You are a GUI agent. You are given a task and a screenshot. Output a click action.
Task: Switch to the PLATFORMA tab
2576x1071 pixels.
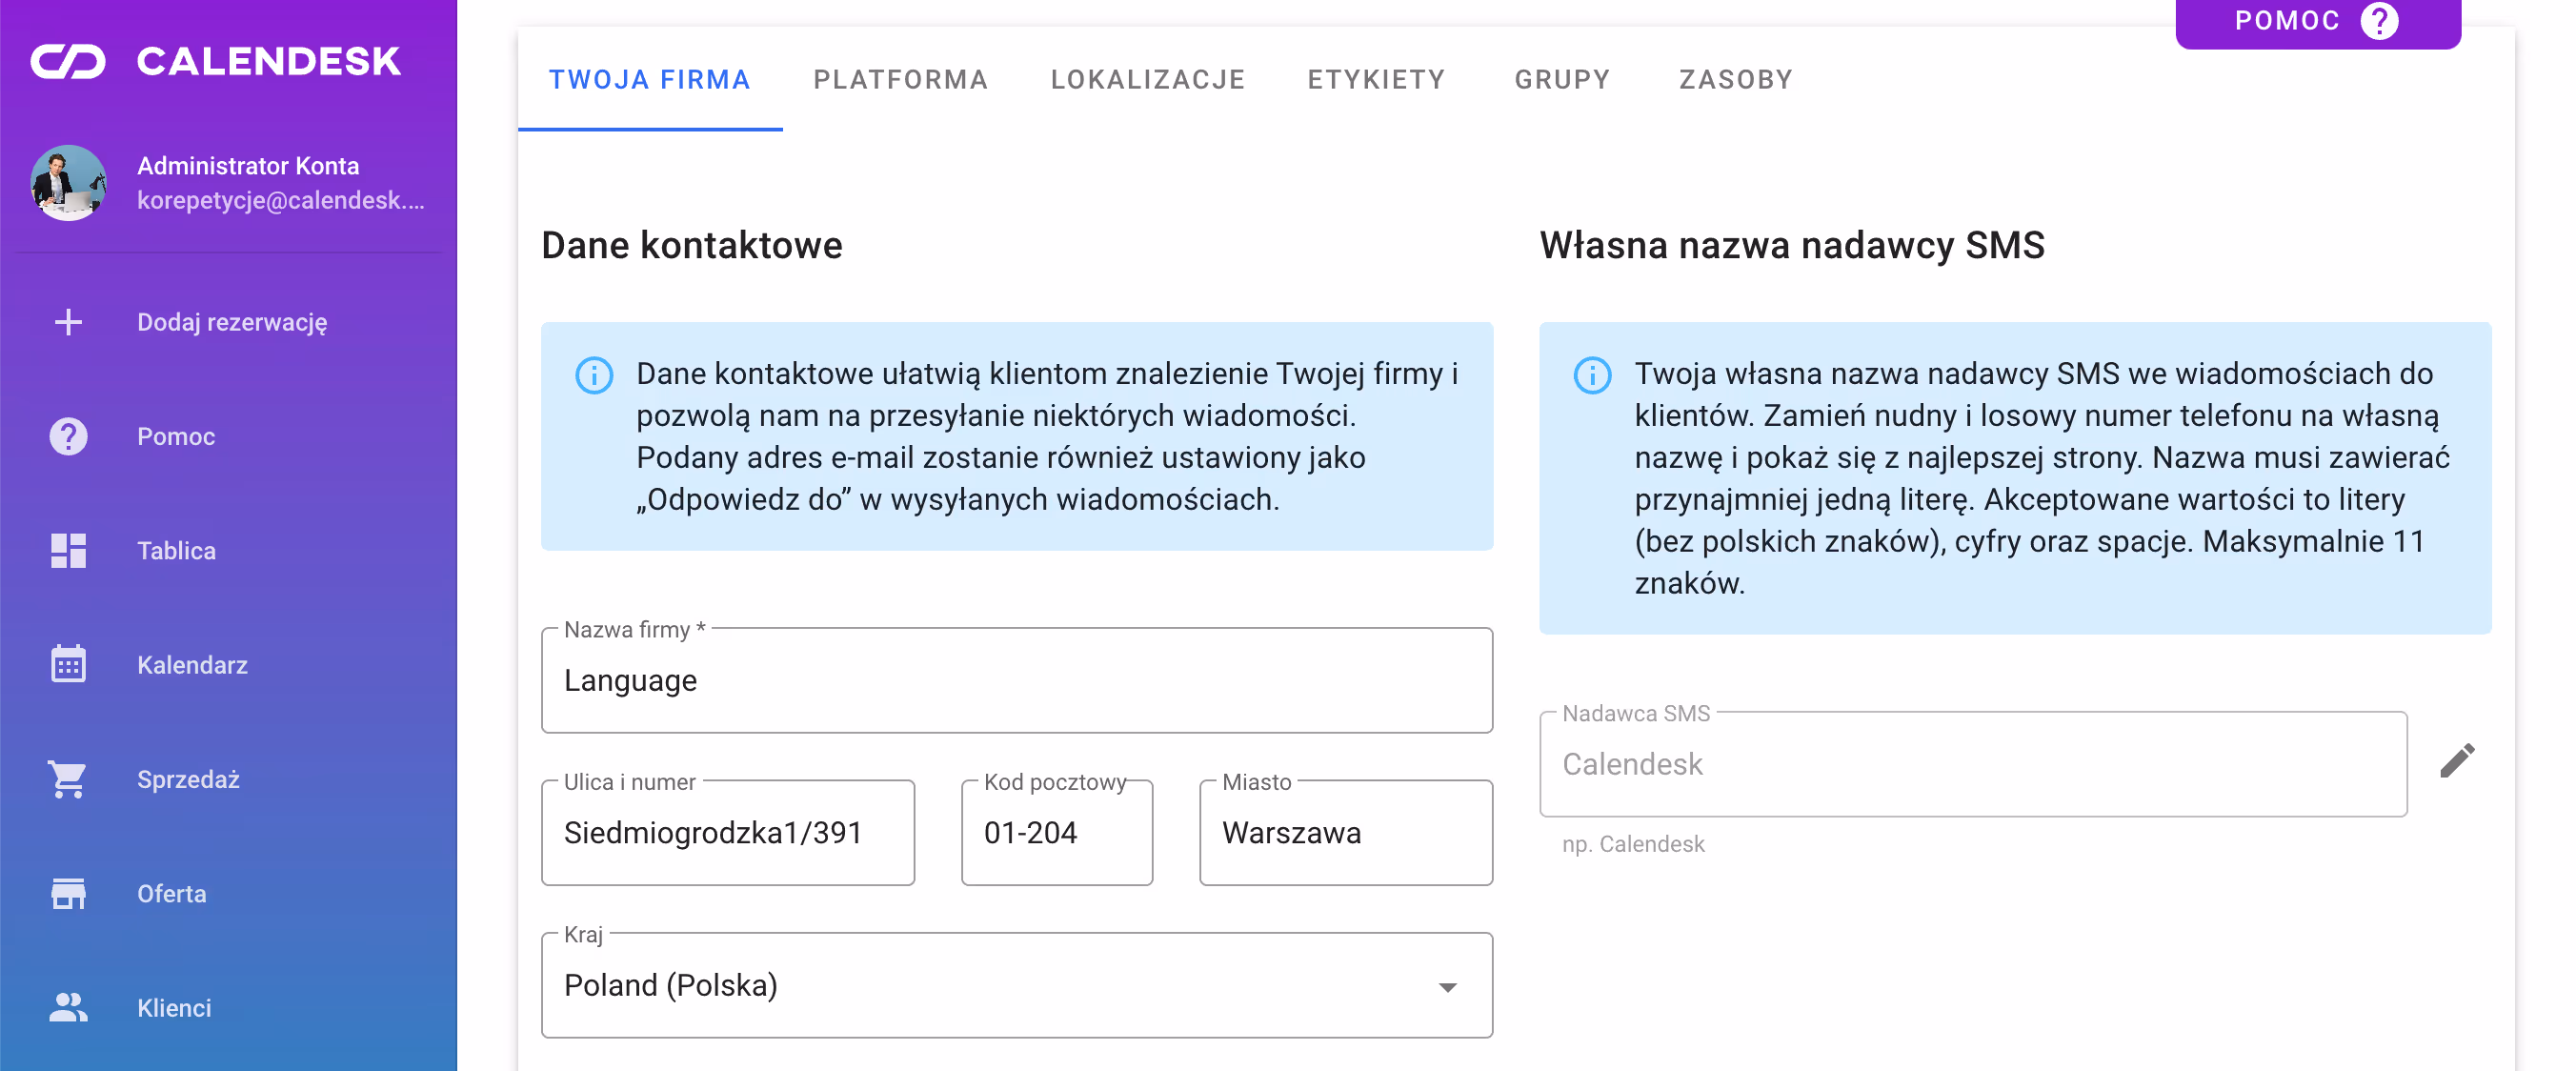coord(900,79)
